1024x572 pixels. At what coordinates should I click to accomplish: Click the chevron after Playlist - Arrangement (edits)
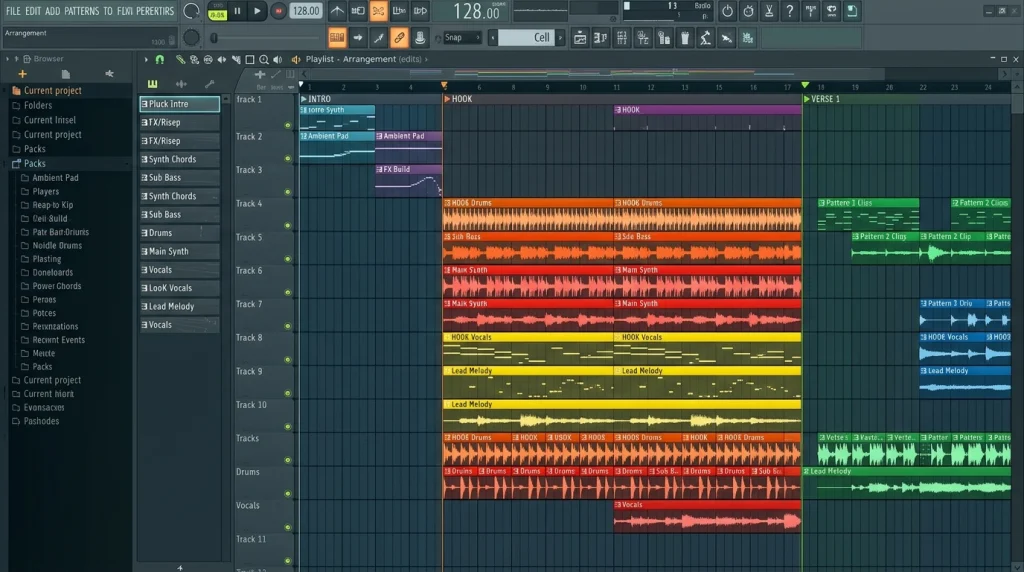pyautogui.click(x=426, y=59)
